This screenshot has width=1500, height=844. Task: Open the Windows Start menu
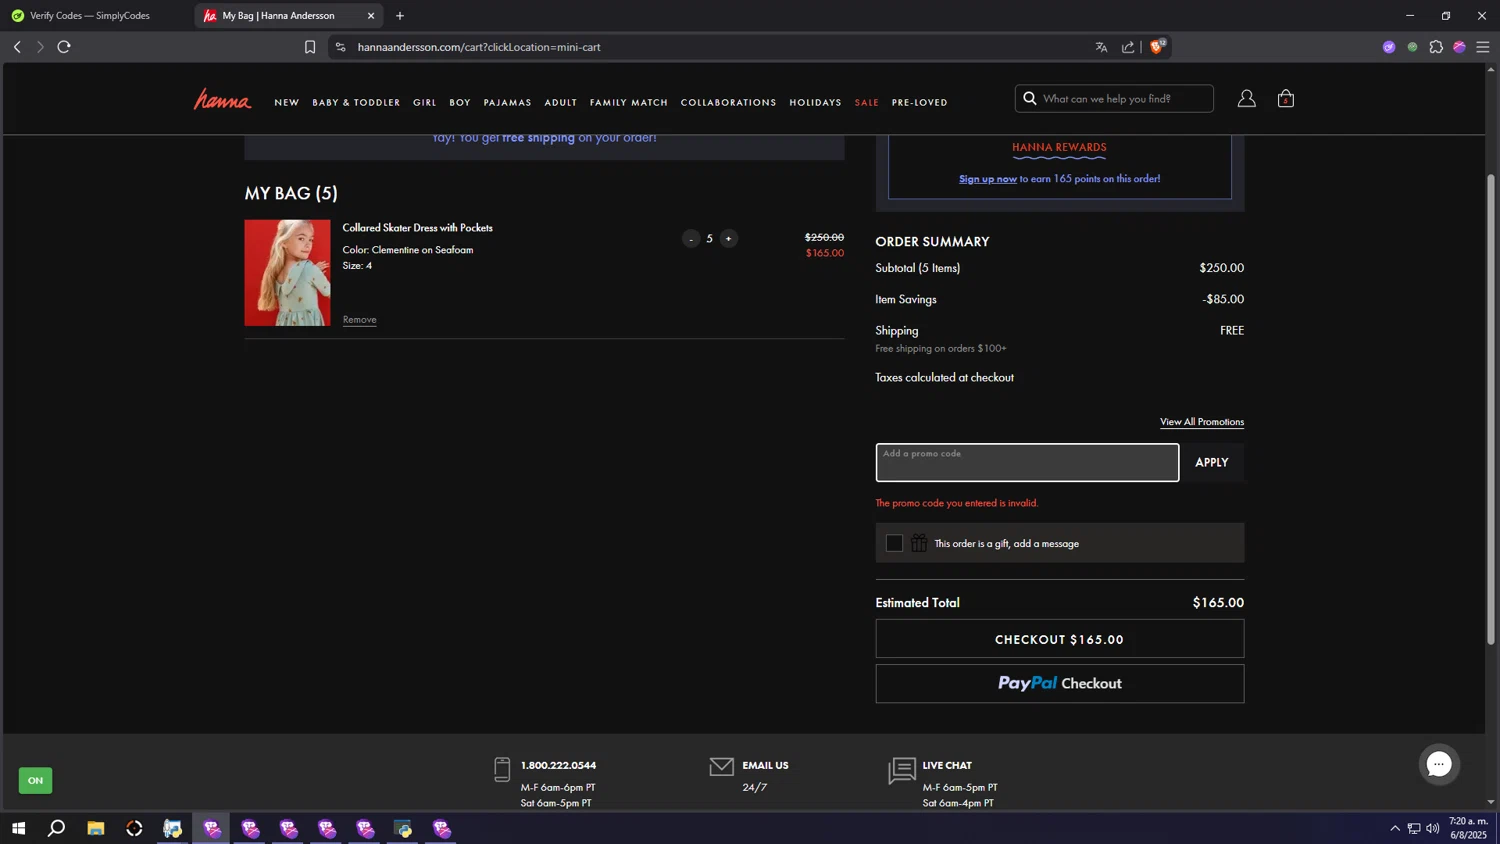pos(18,828)
